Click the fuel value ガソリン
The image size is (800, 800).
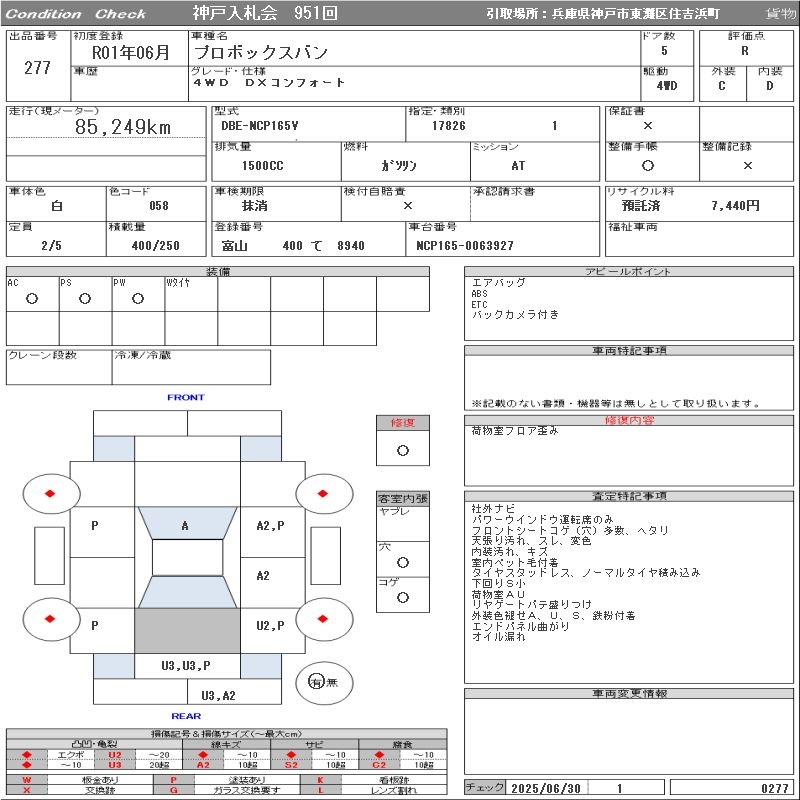398,166
